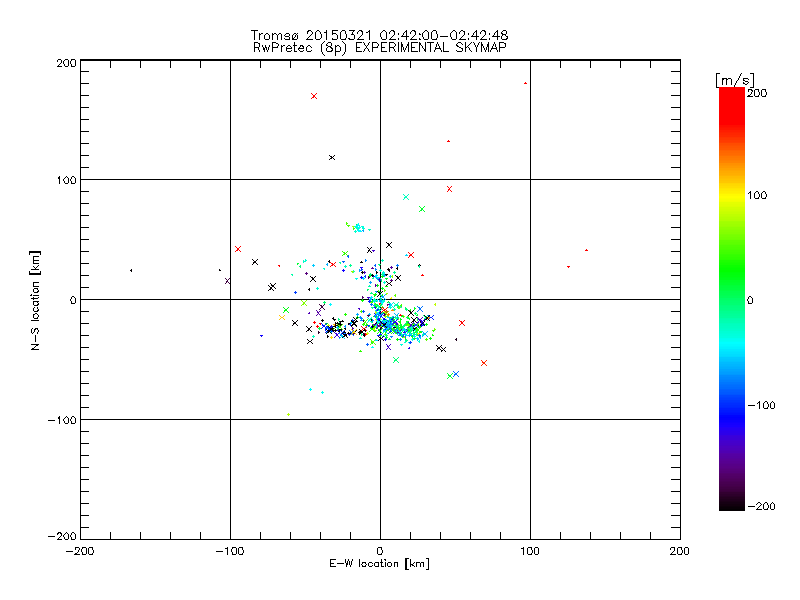Screen dimensions: 800x600
Task: Select the 'RwPretec (8p) EXPERIMENTAL SKYMAP' subtitle
Action: pos(380,48)
